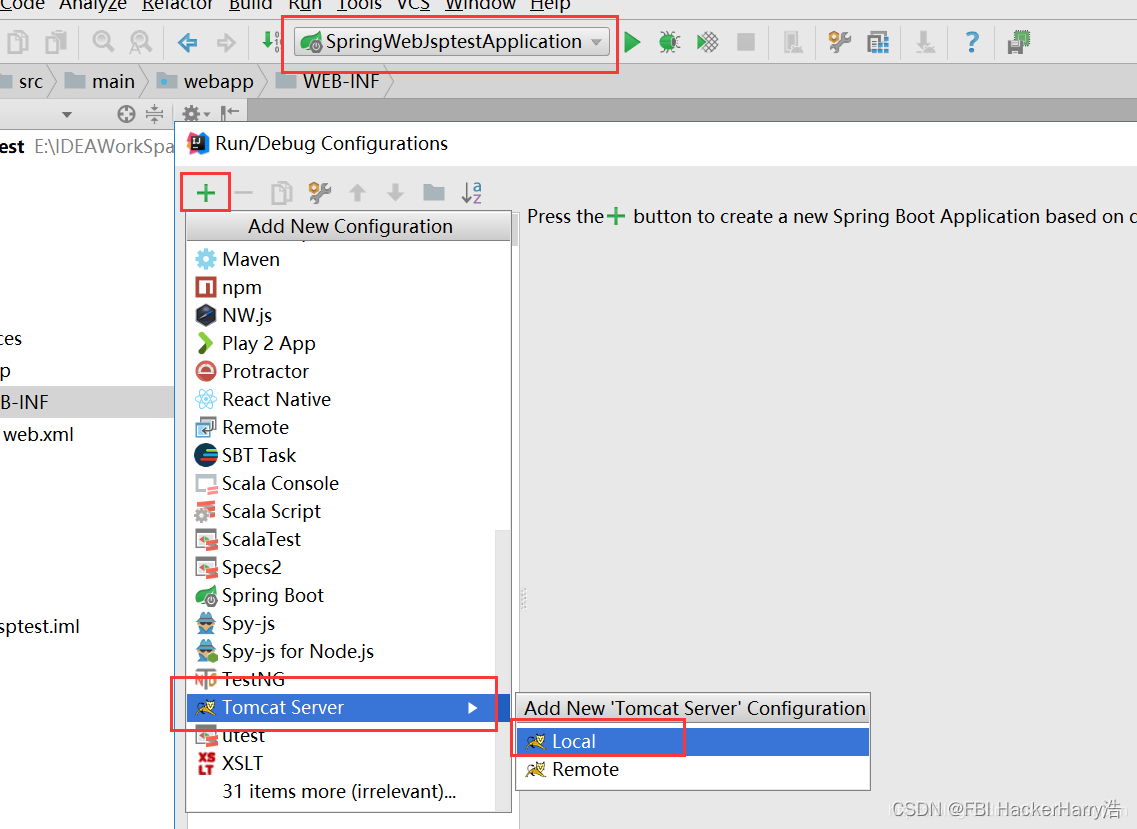Screen dimensions: 1137x829
Task: Open project view dropdown arrow
Action: click(67, 115)
